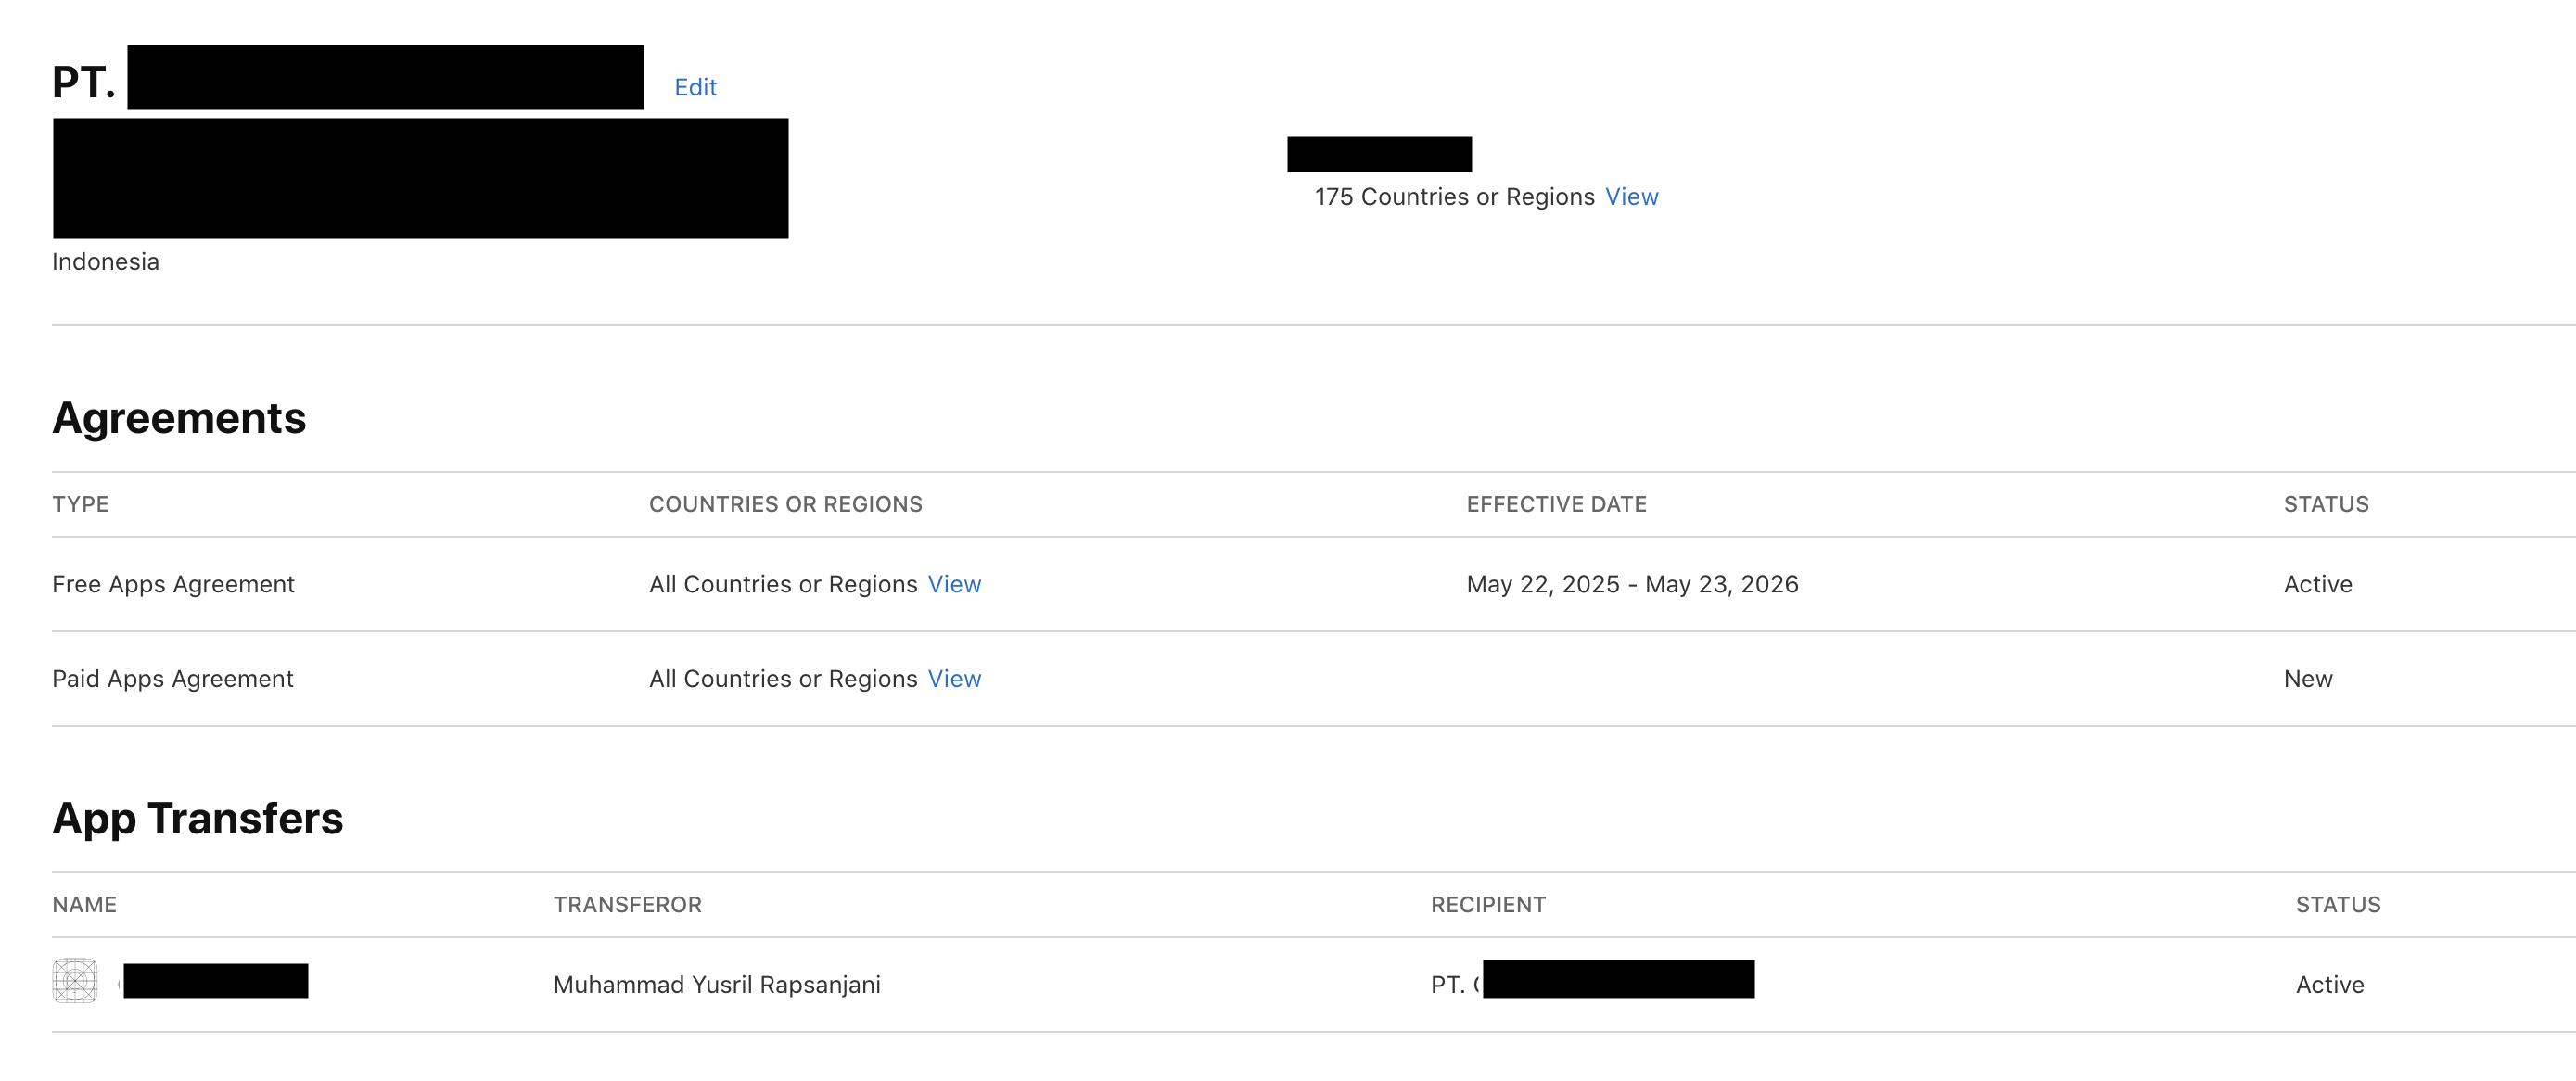Viewport: 2576px width, 1081px height.
Task: Click the May 22, 2025 effective date range
Action: pos(1632,584)
